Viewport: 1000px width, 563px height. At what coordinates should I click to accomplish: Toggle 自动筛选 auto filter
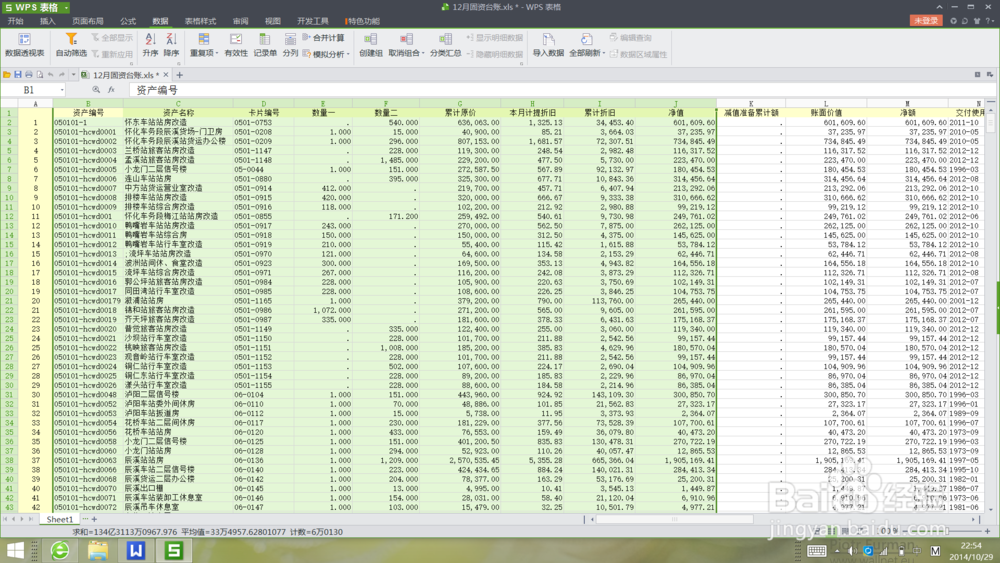(x=71, y=45)
